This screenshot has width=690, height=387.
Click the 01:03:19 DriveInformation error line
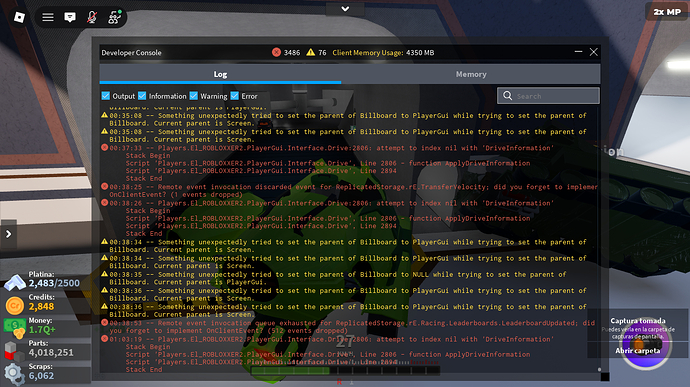click(331, 339)
